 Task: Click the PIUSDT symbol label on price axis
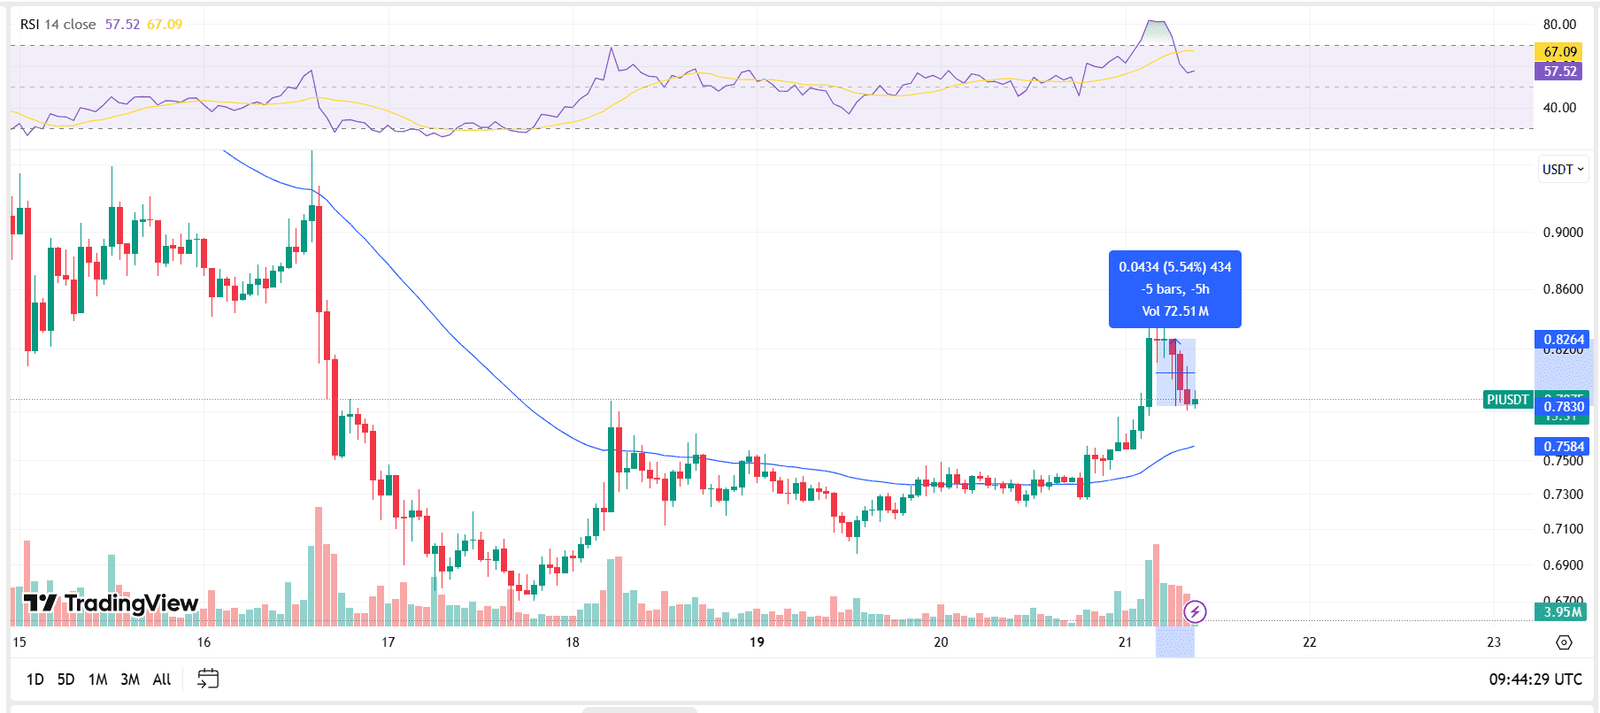pos(1506,399)
